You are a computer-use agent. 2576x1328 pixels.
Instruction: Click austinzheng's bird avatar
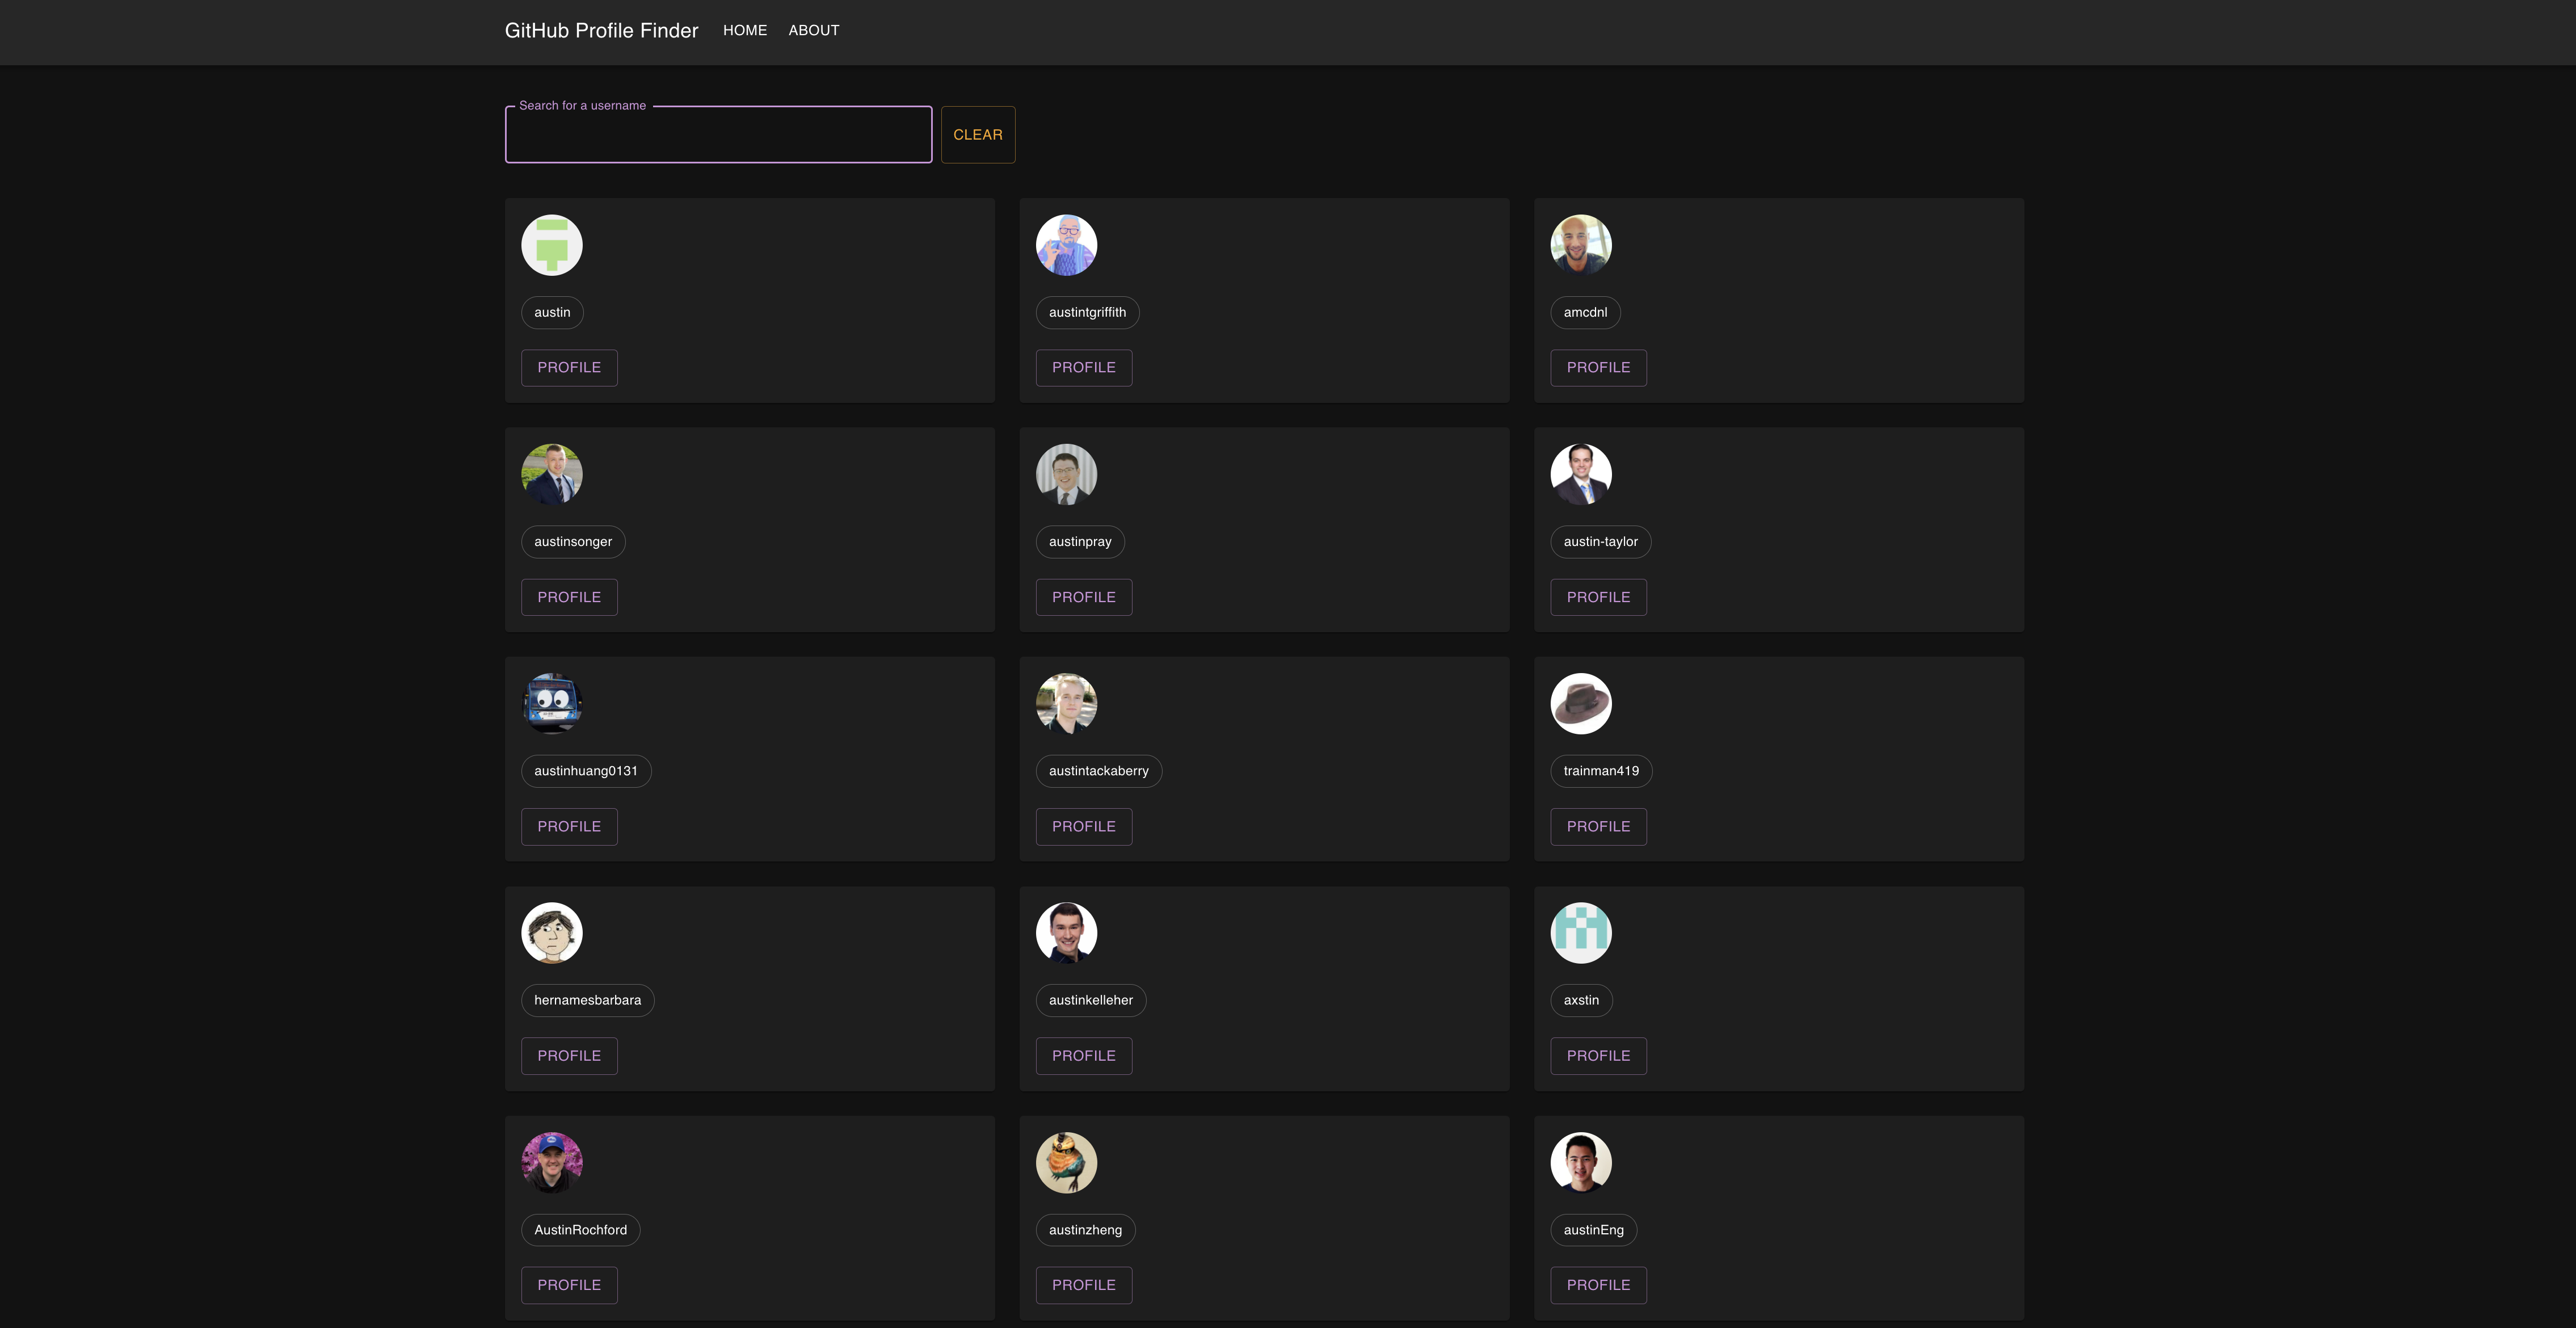pos(1066,1162)
